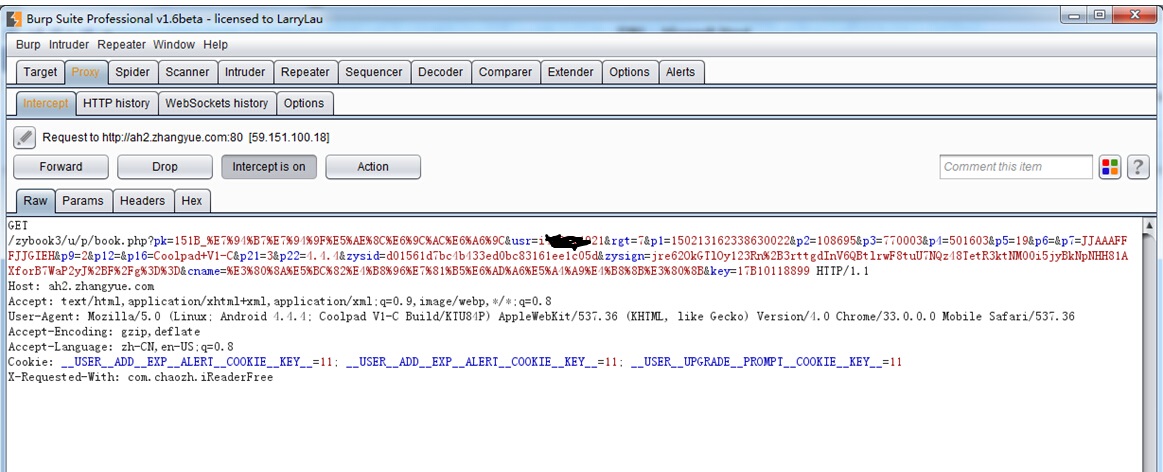The image size is (1163, 472).
Task: Click the Accept: text/html header line
Action: [x=280, y=301]
